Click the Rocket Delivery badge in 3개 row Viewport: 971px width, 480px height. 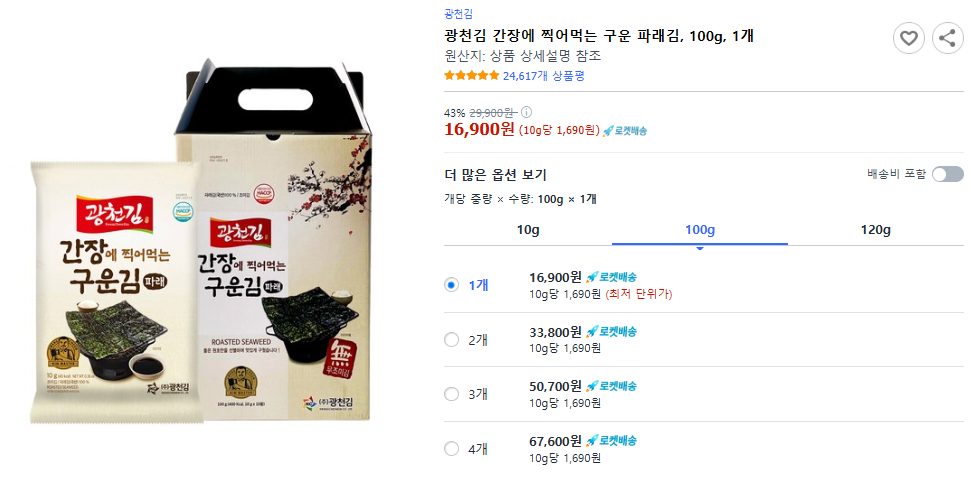click(611, 386)
